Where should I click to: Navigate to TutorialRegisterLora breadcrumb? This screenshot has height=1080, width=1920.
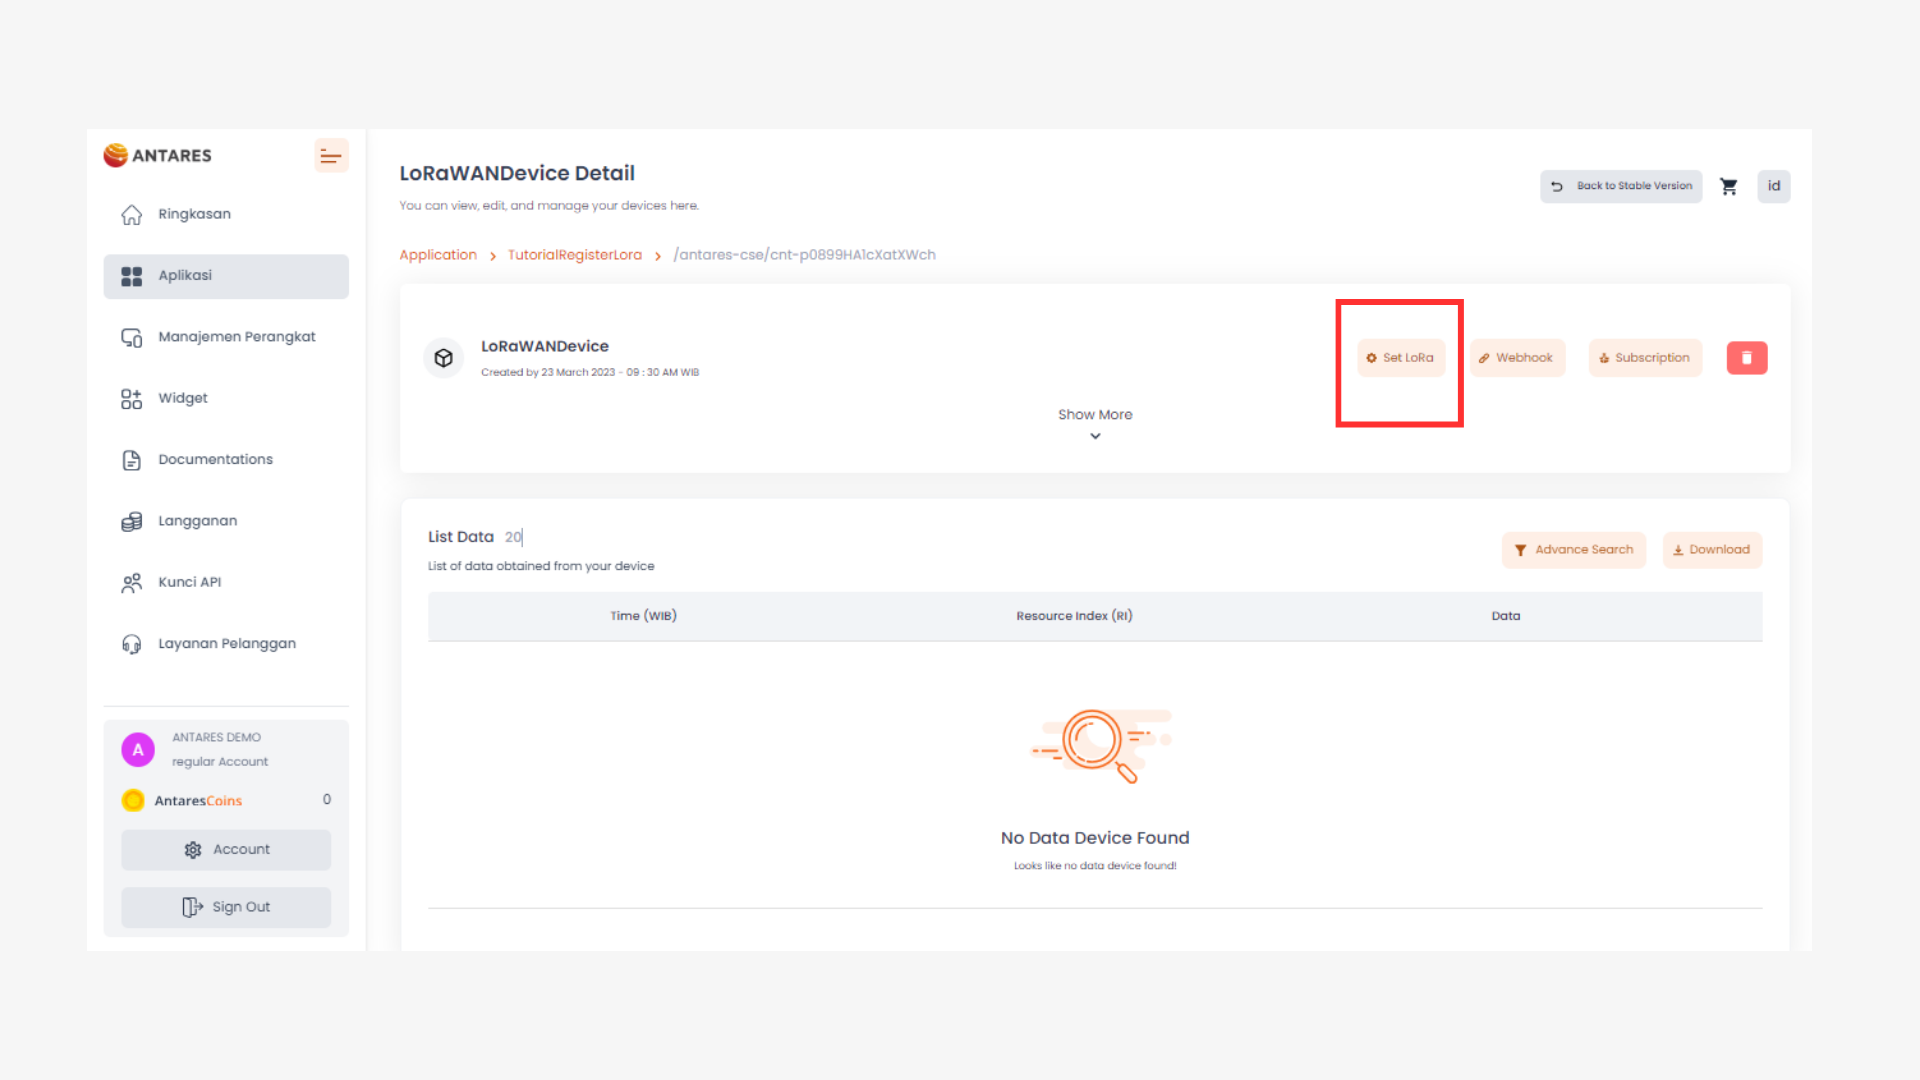click(575, 255)
